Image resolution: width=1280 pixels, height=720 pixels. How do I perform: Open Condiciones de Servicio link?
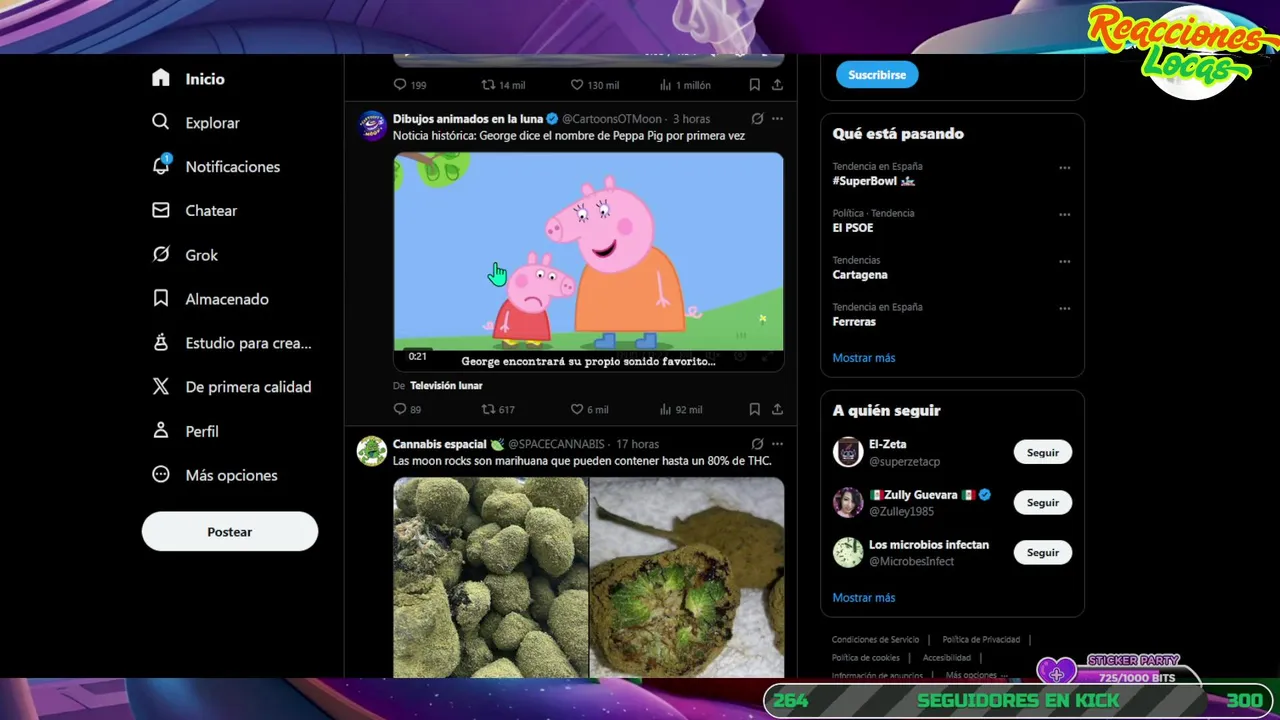tap(875, 640)
